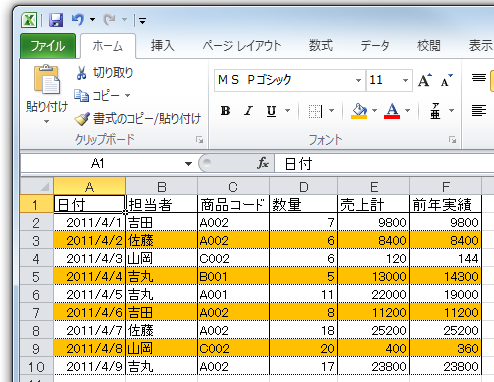Select column D header
This screenshot has width=494, height=382.
tap(303, 186)
